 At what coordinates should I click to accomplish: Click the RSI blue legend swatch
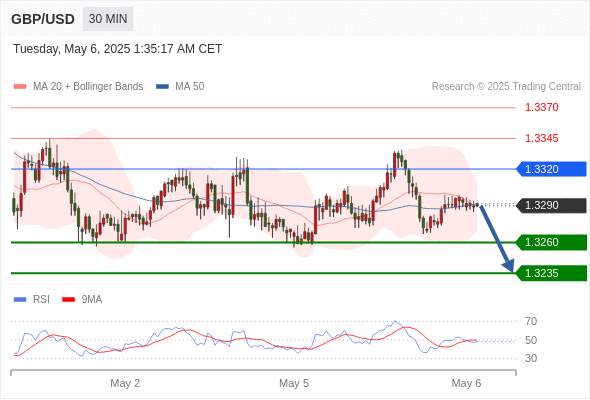[20, 300]
